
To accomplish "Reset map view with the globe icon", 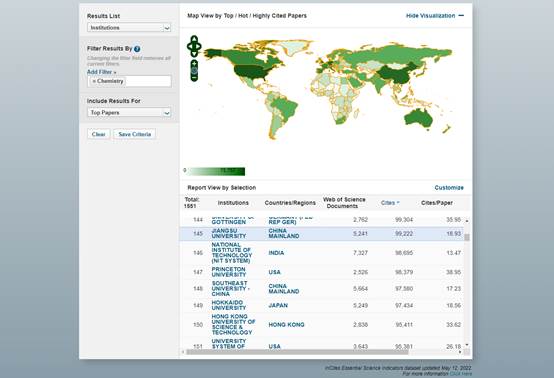I will [x=194, y=70].
